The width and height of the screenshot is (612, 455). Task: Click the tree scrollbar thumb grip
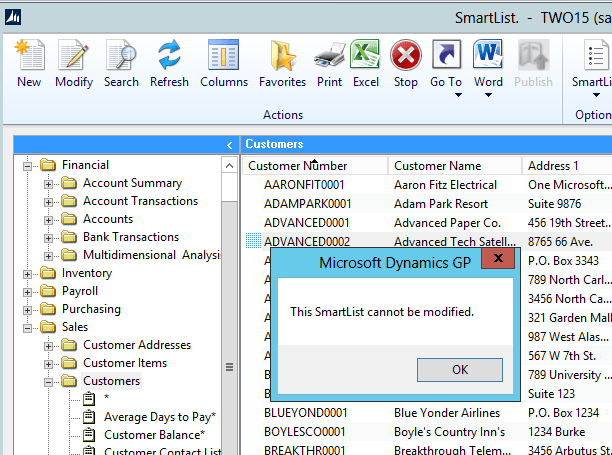pos(230,367)
